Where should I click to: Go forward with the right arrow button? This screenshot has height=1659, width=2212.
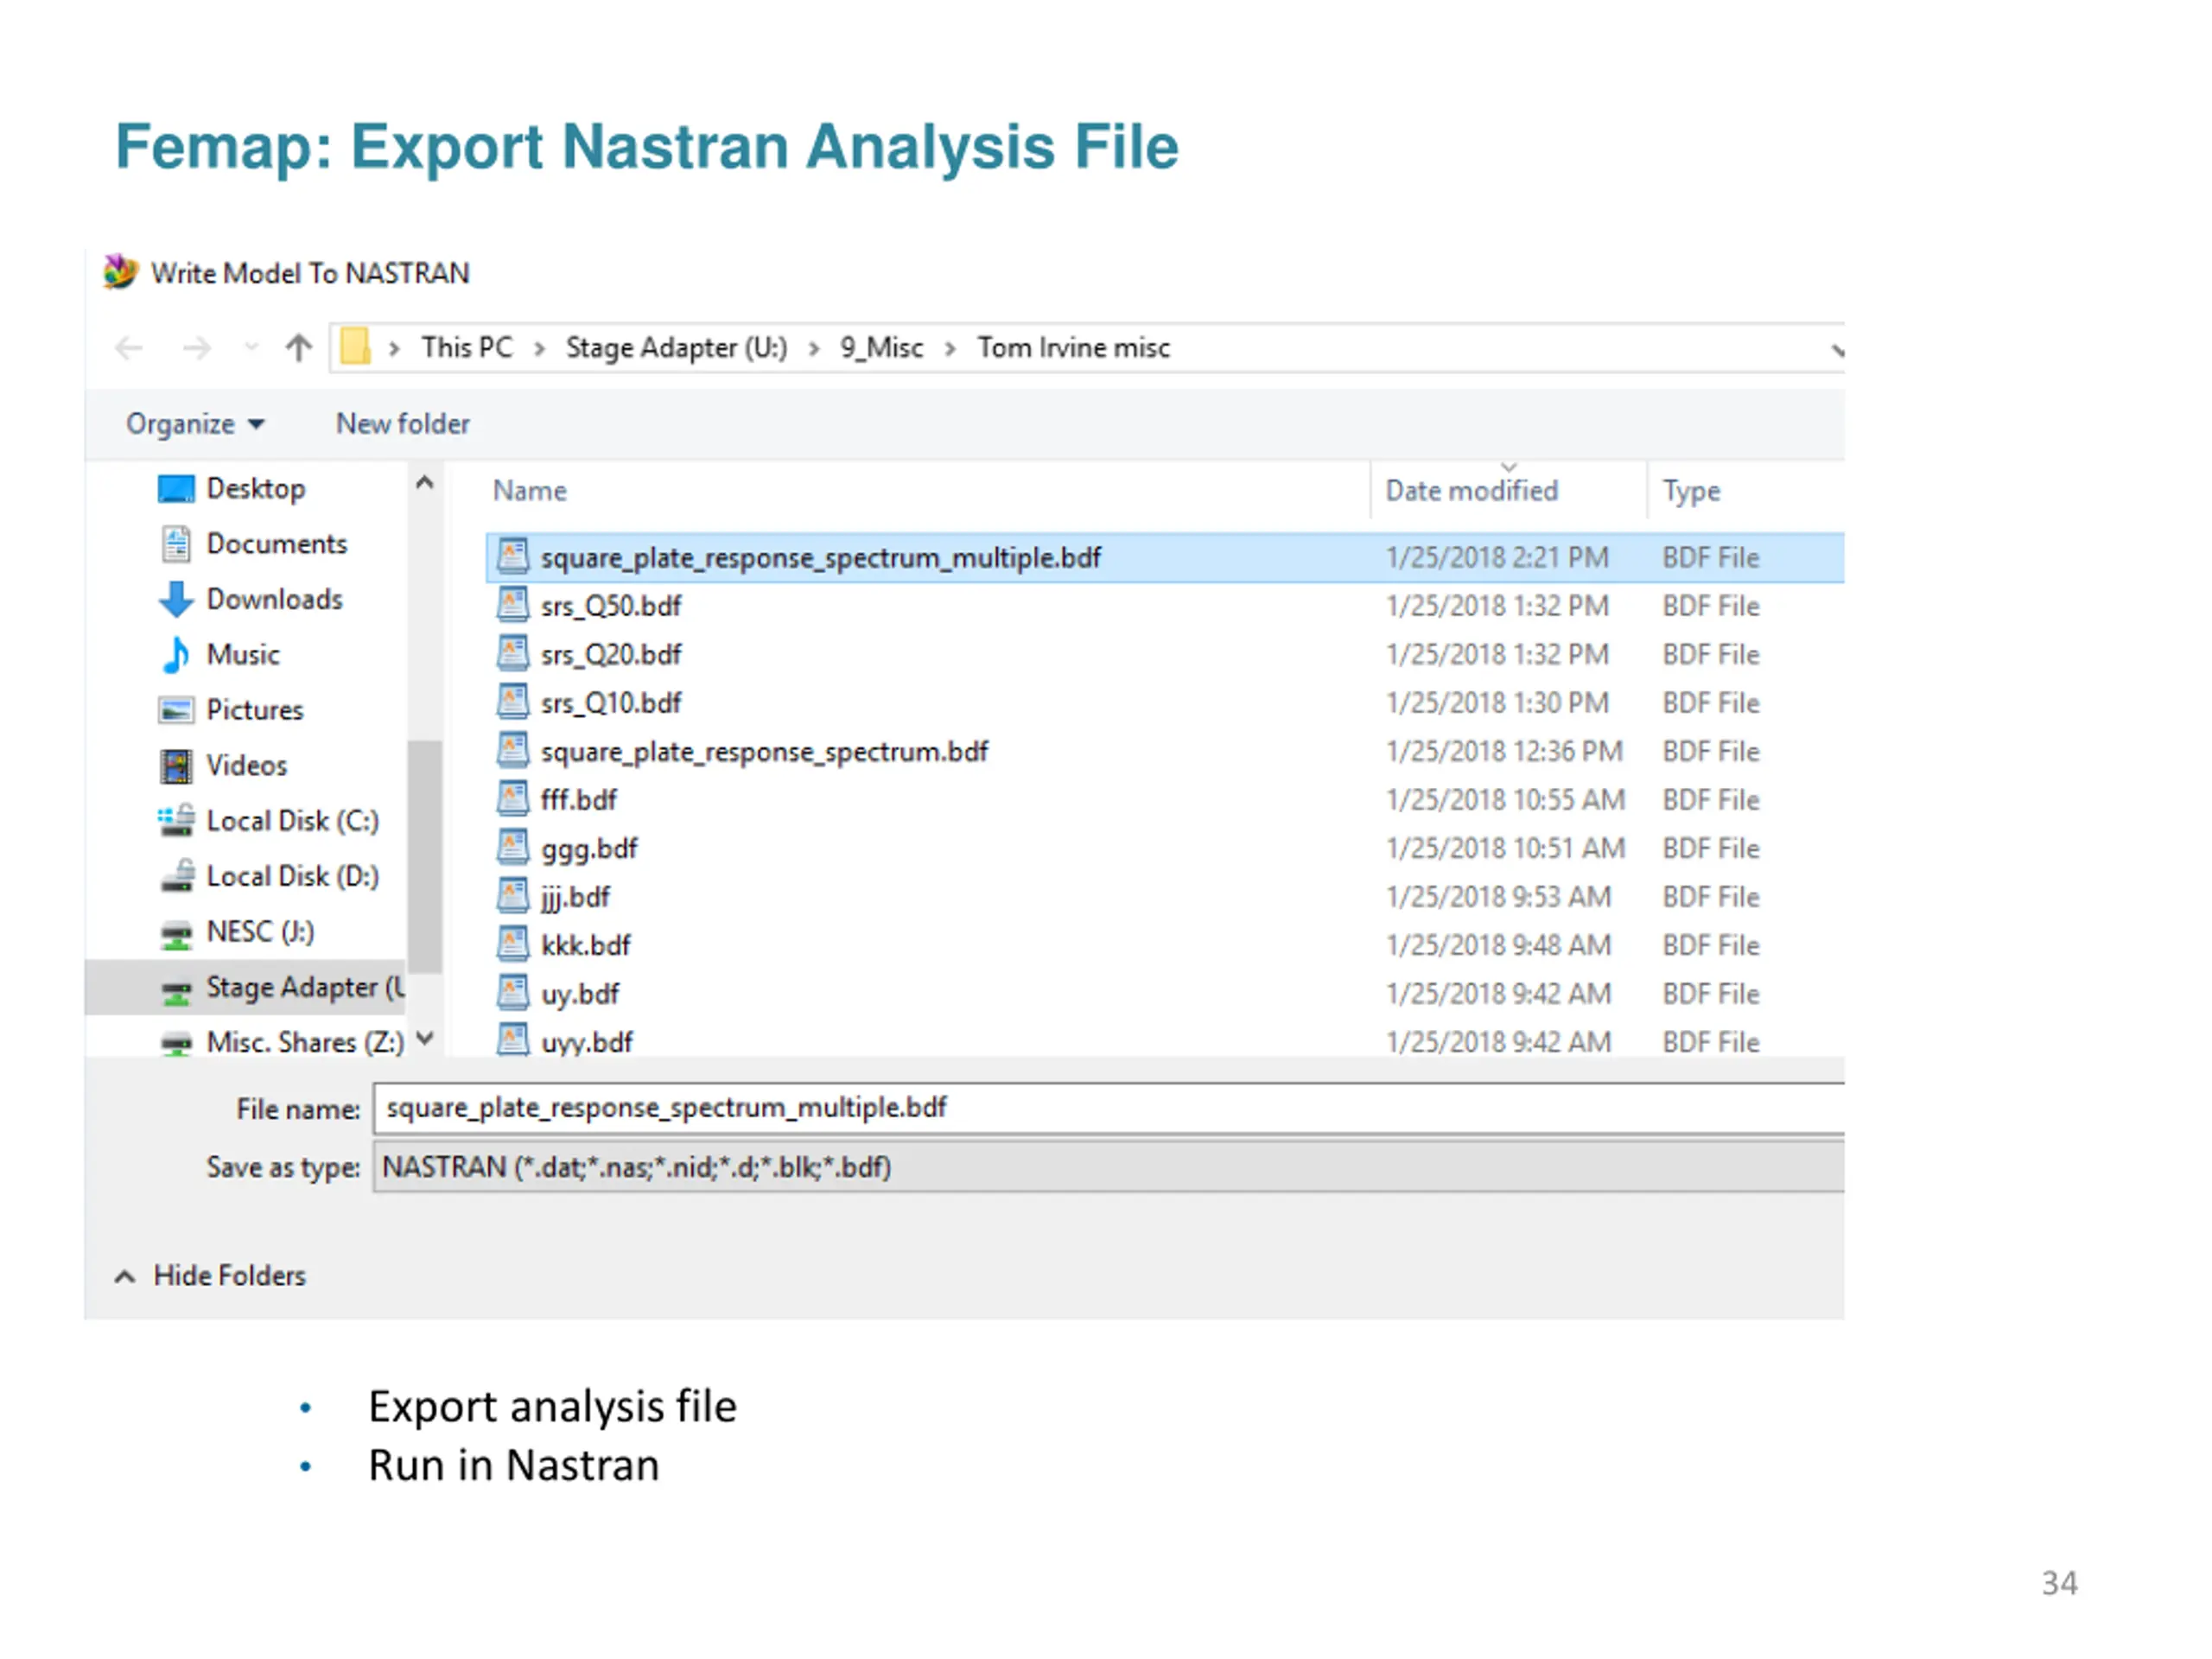(x=197, y=348)
